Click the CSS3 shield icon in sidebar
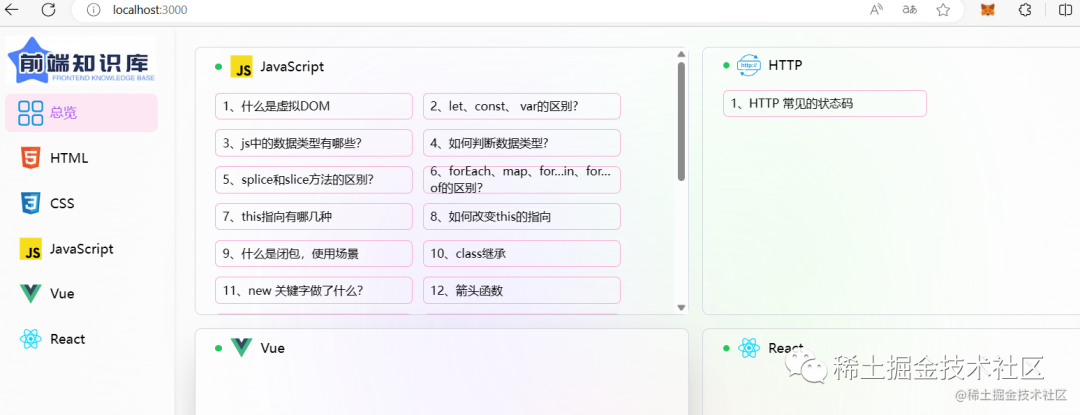The height and width of the screenshot is (415, 1080). [x=30, y=204]
